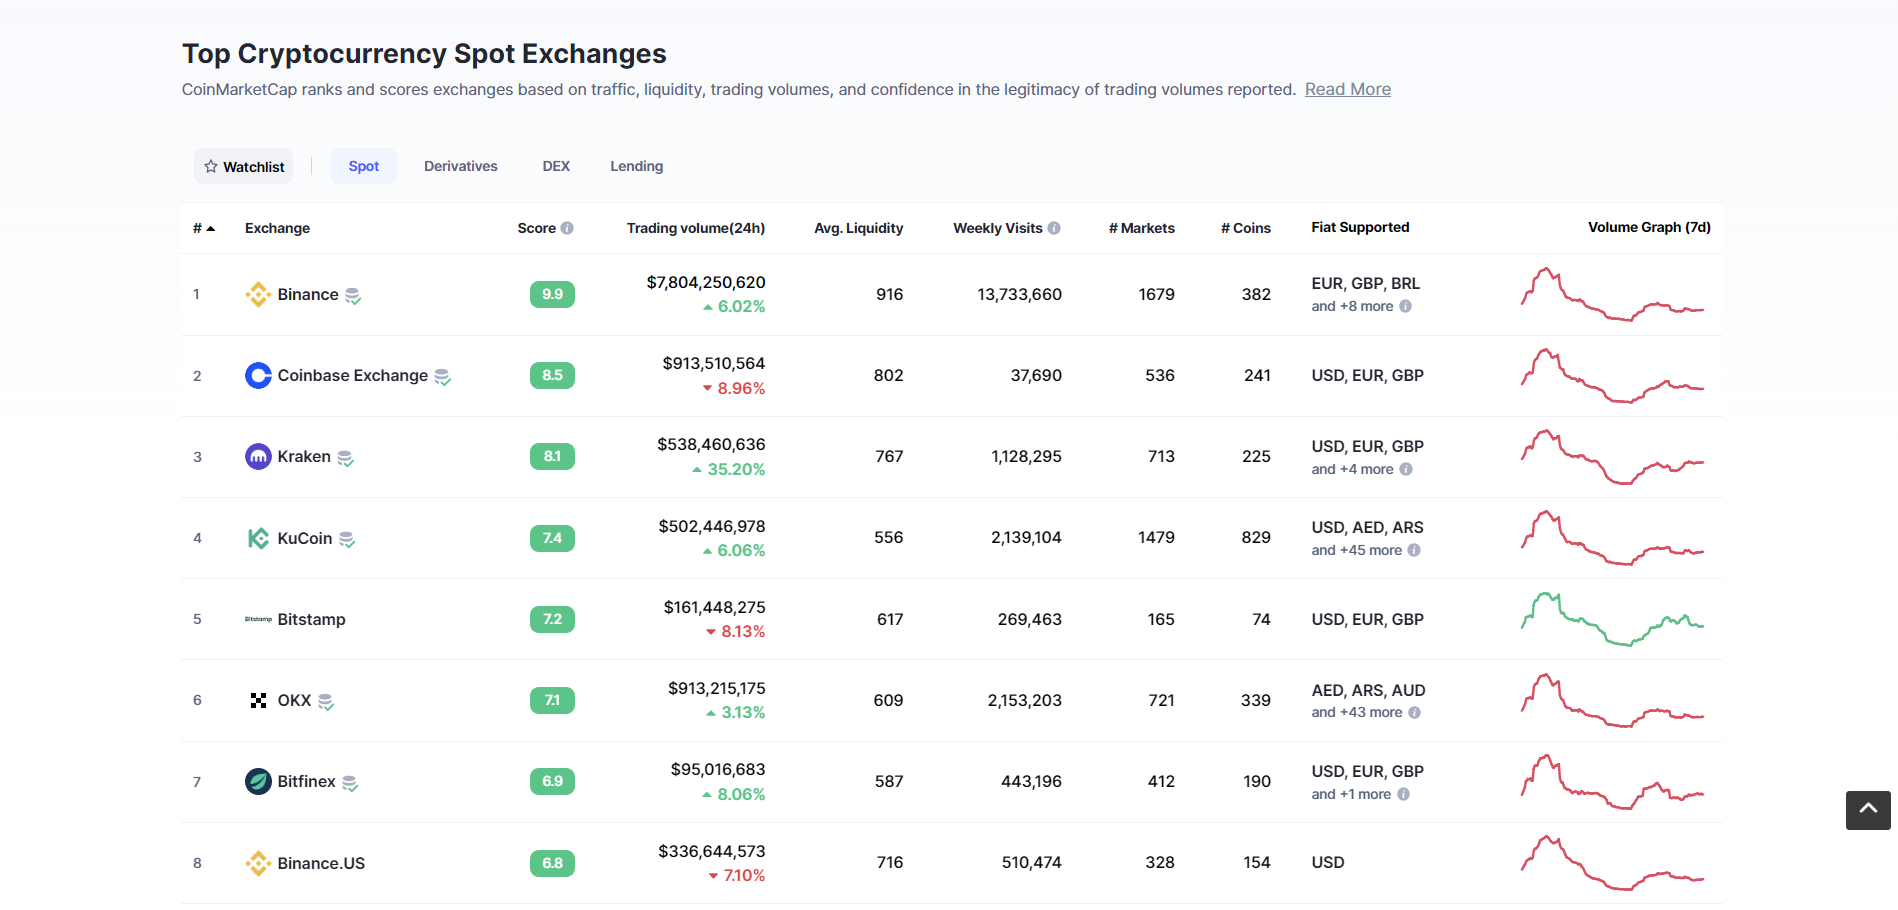Click the reserves badge beside Kraken
1898x910 pixels.
pos(345,458)
